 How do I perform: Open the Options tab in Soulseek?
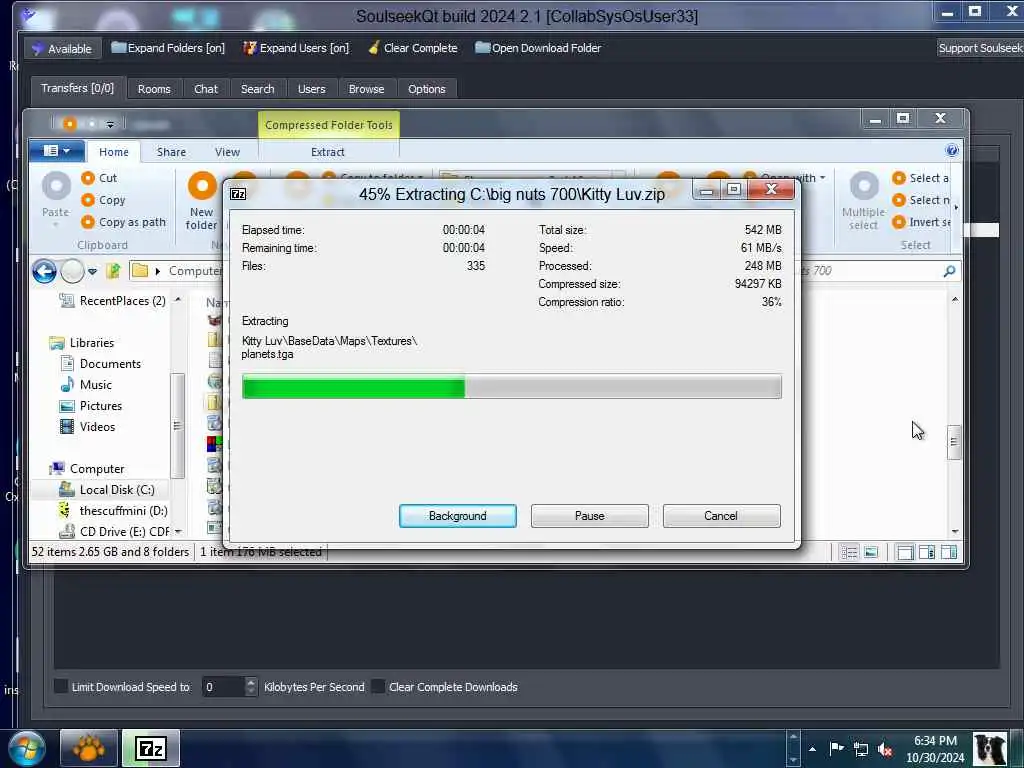coord(426,89)
